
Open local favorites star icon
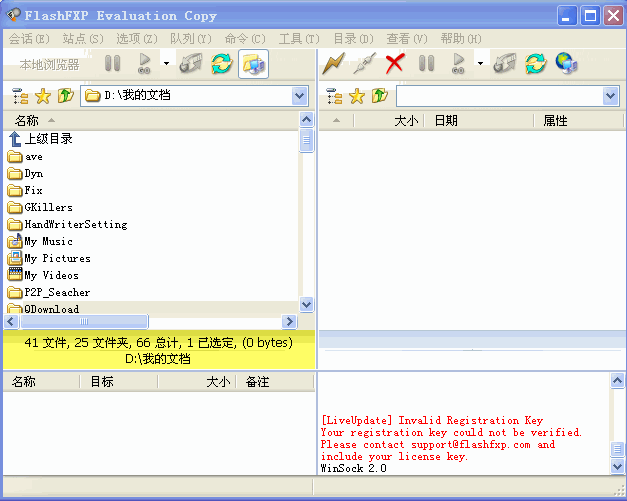[43, 96]
